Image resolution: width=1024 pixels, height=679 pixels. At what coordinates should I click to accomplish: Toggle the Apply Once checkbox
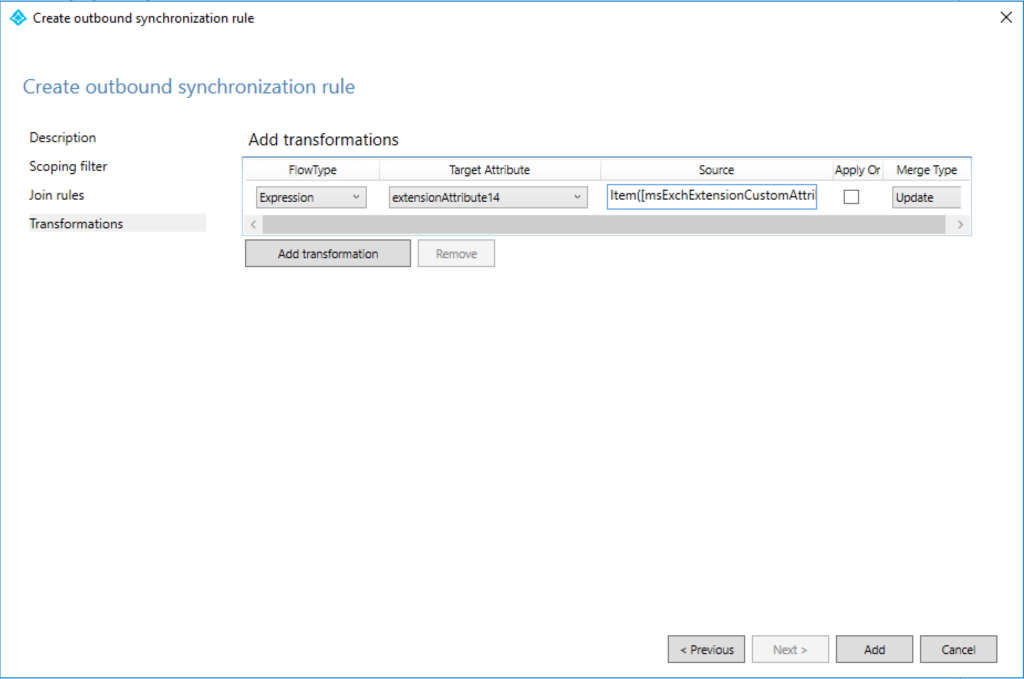click(851, 197)
